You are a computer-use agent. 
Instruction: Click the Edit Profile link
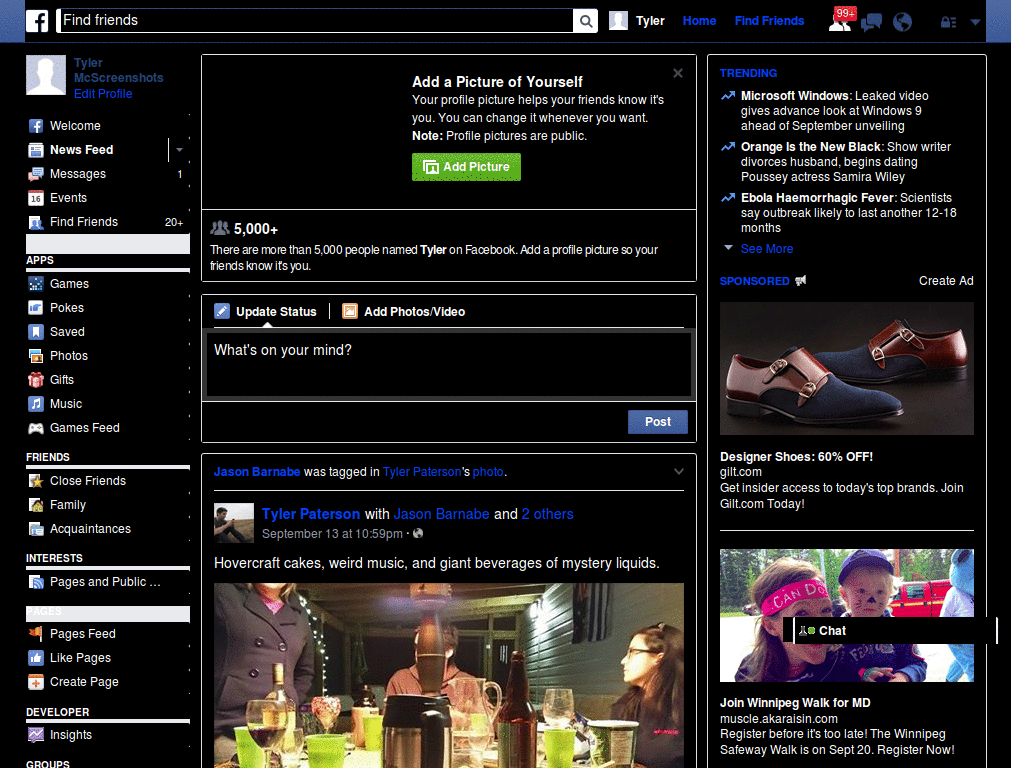point(103,93)
